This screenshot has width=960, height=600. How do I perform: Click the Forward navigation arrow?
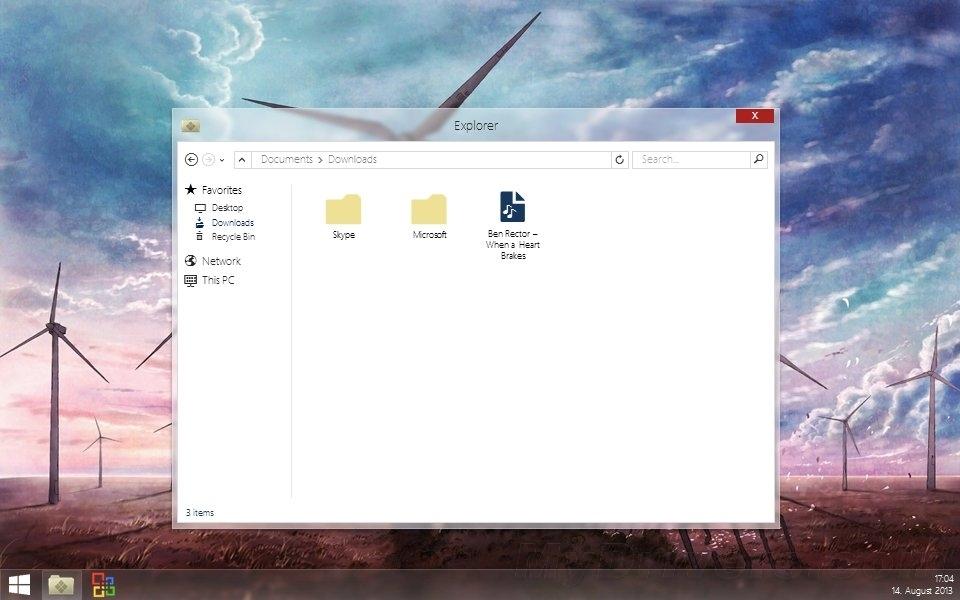(208, 159)
